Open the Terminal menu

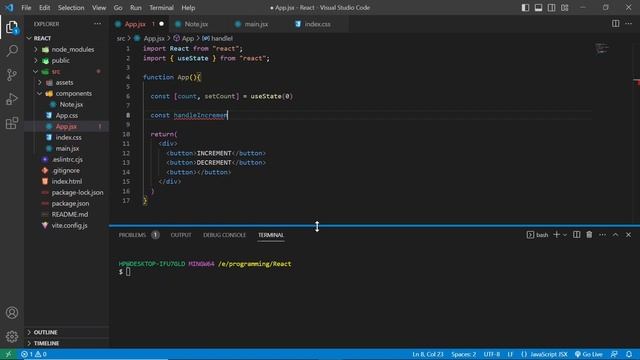point(161,8)
